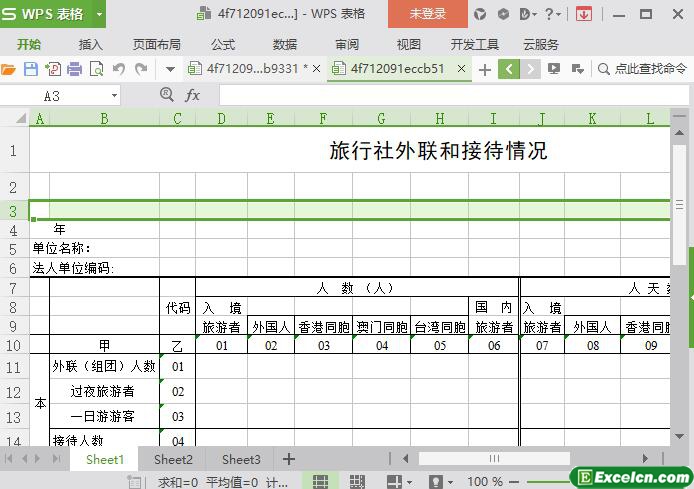Click the open folder icon
This screenshot has width=694, height=489.
pos(9,69)
